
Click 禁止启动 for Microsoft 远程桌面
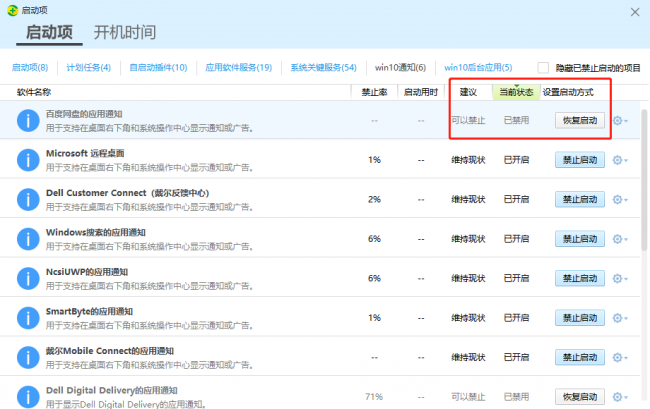pos(580,160)
